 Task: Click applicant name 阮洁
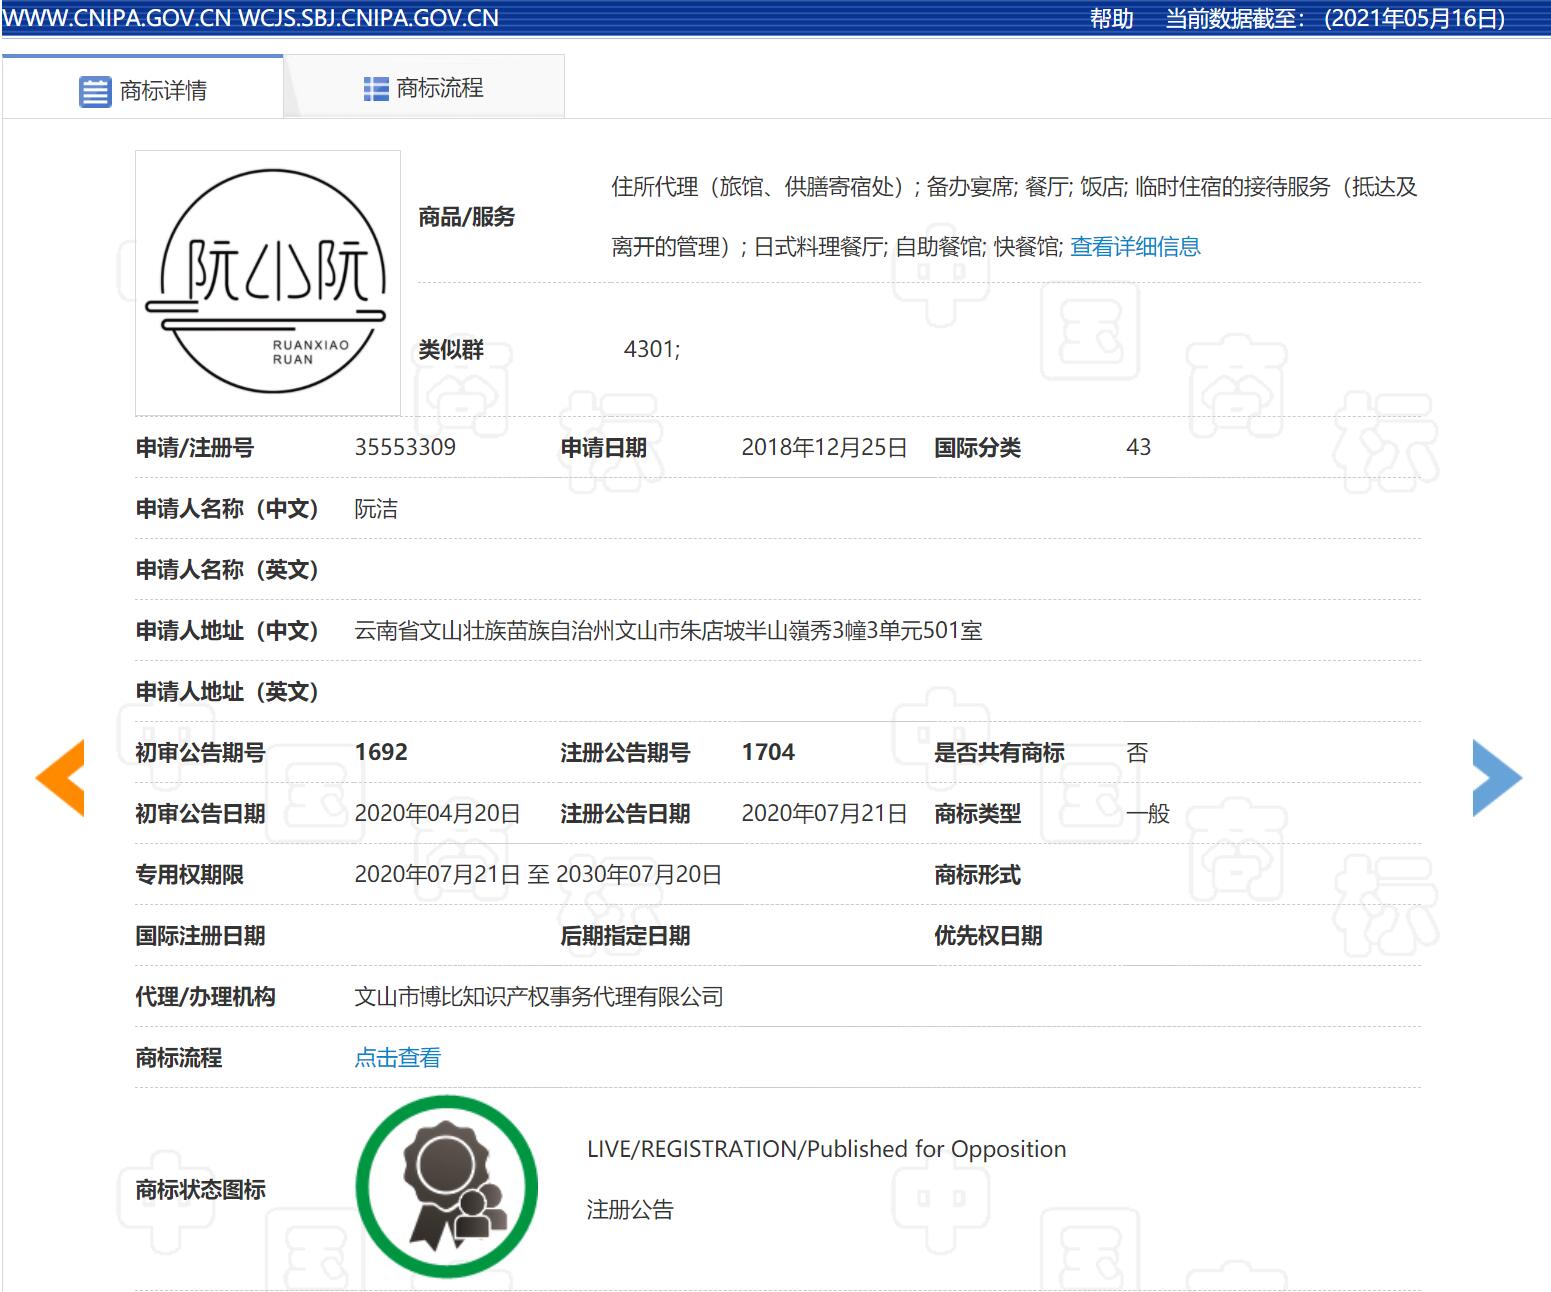tap(376, 508)
